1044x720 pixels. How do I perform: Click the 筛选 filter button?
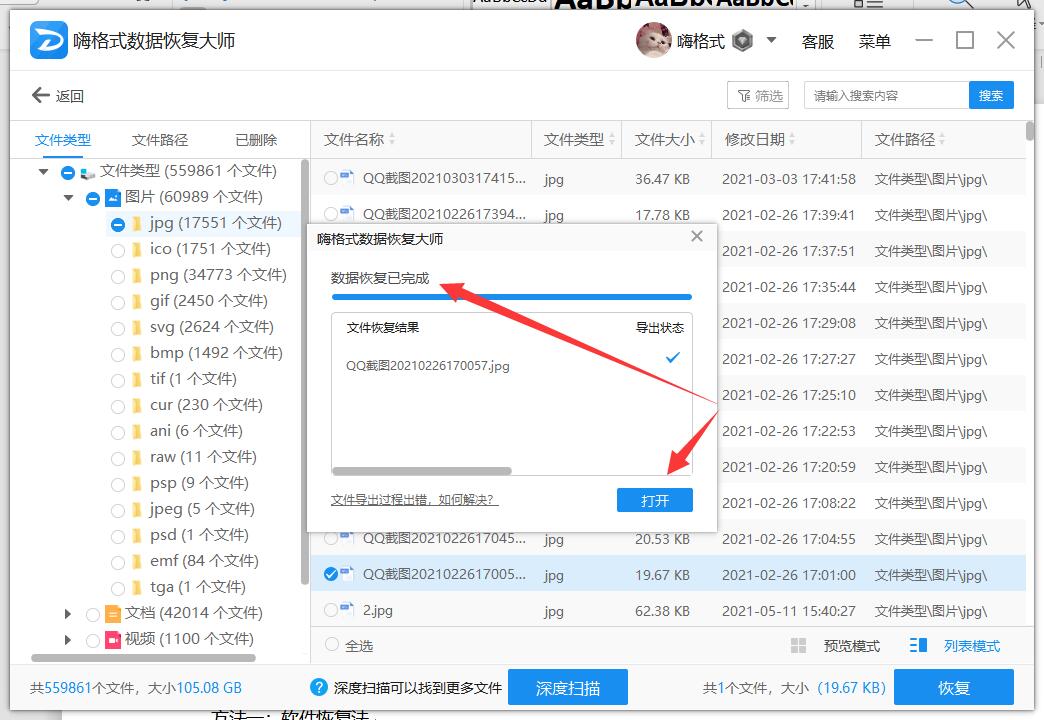click(x=758, y=95)
